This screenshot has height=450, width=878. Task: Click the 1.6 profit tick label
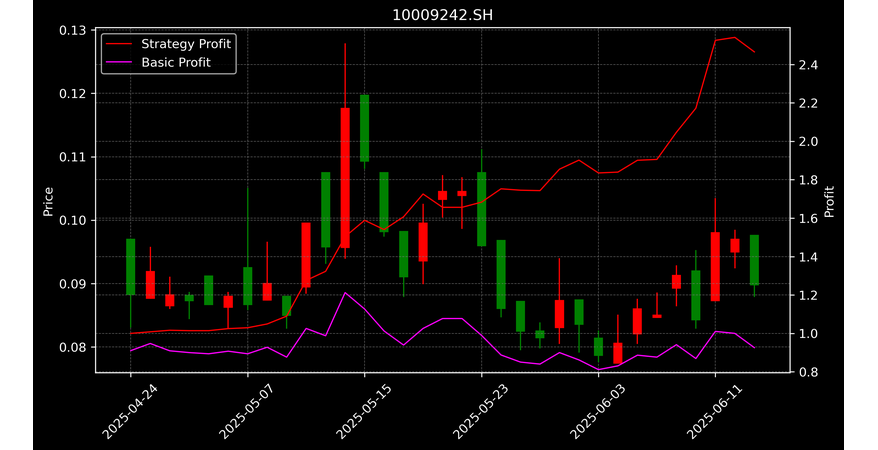807,218
